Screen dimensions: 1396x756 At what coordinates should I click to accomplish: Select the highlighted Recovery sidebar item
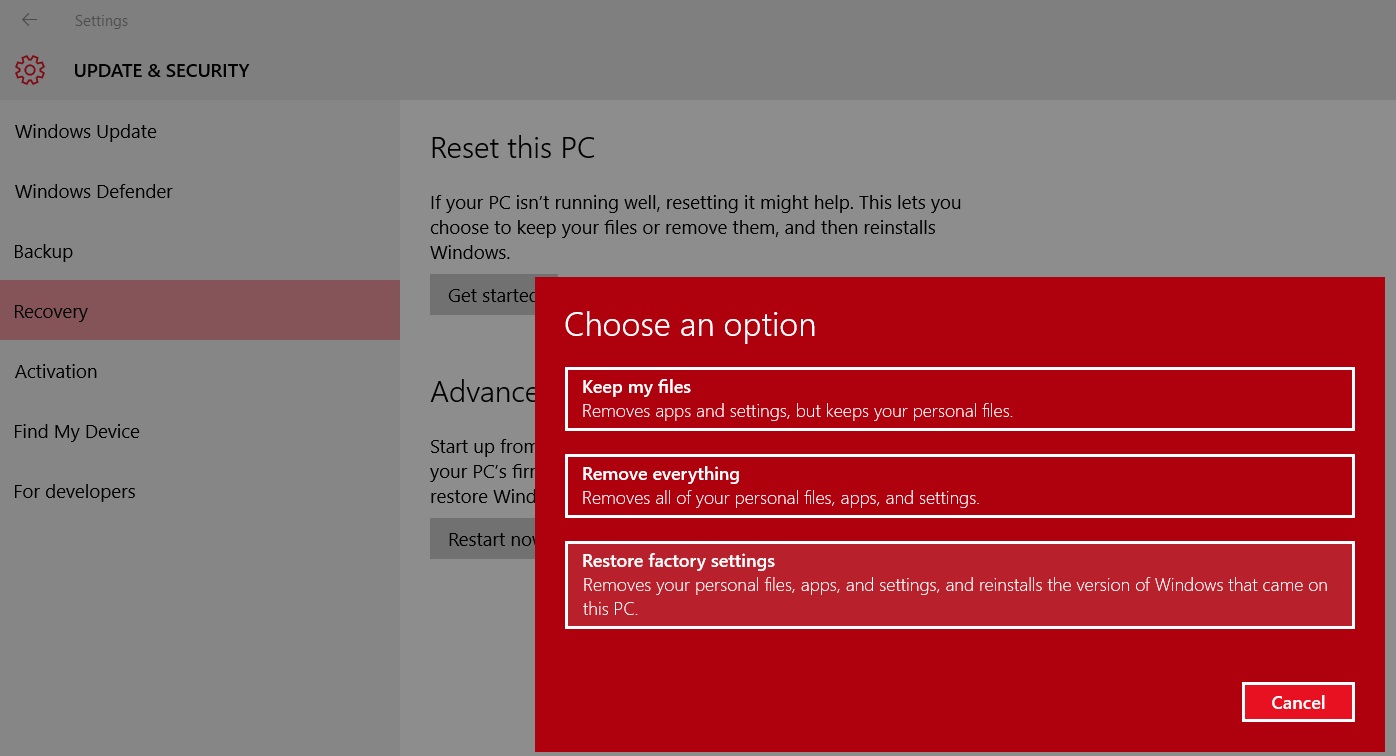51,311
